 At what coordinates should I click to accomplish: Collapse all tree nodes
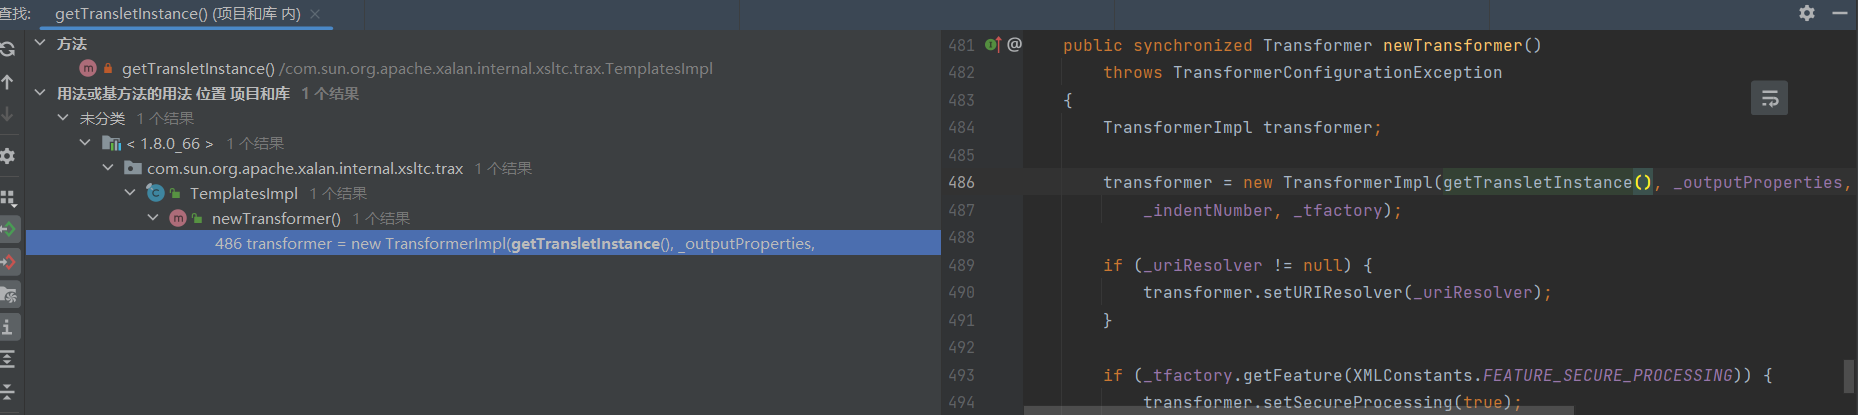pos(7,391)
